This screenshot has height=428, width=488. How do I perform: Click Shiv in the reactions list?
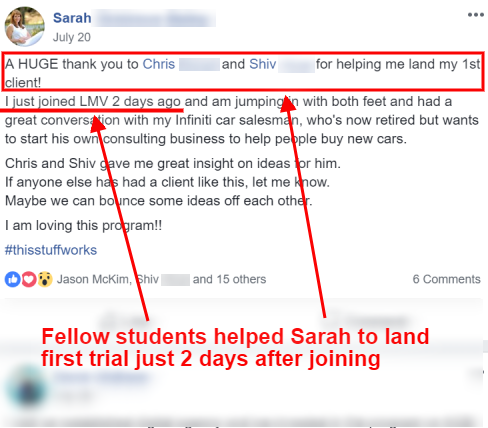[148, 279]
